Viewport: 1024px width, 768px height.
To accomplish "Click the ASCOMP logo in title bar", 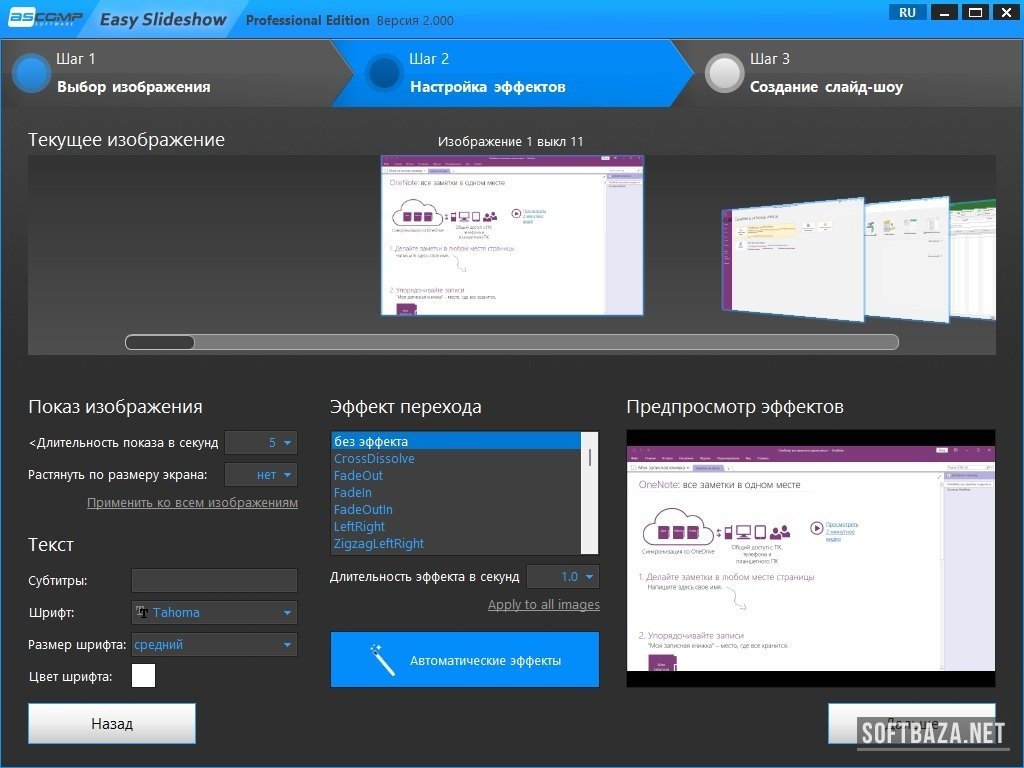I will (x=44, y=18).
